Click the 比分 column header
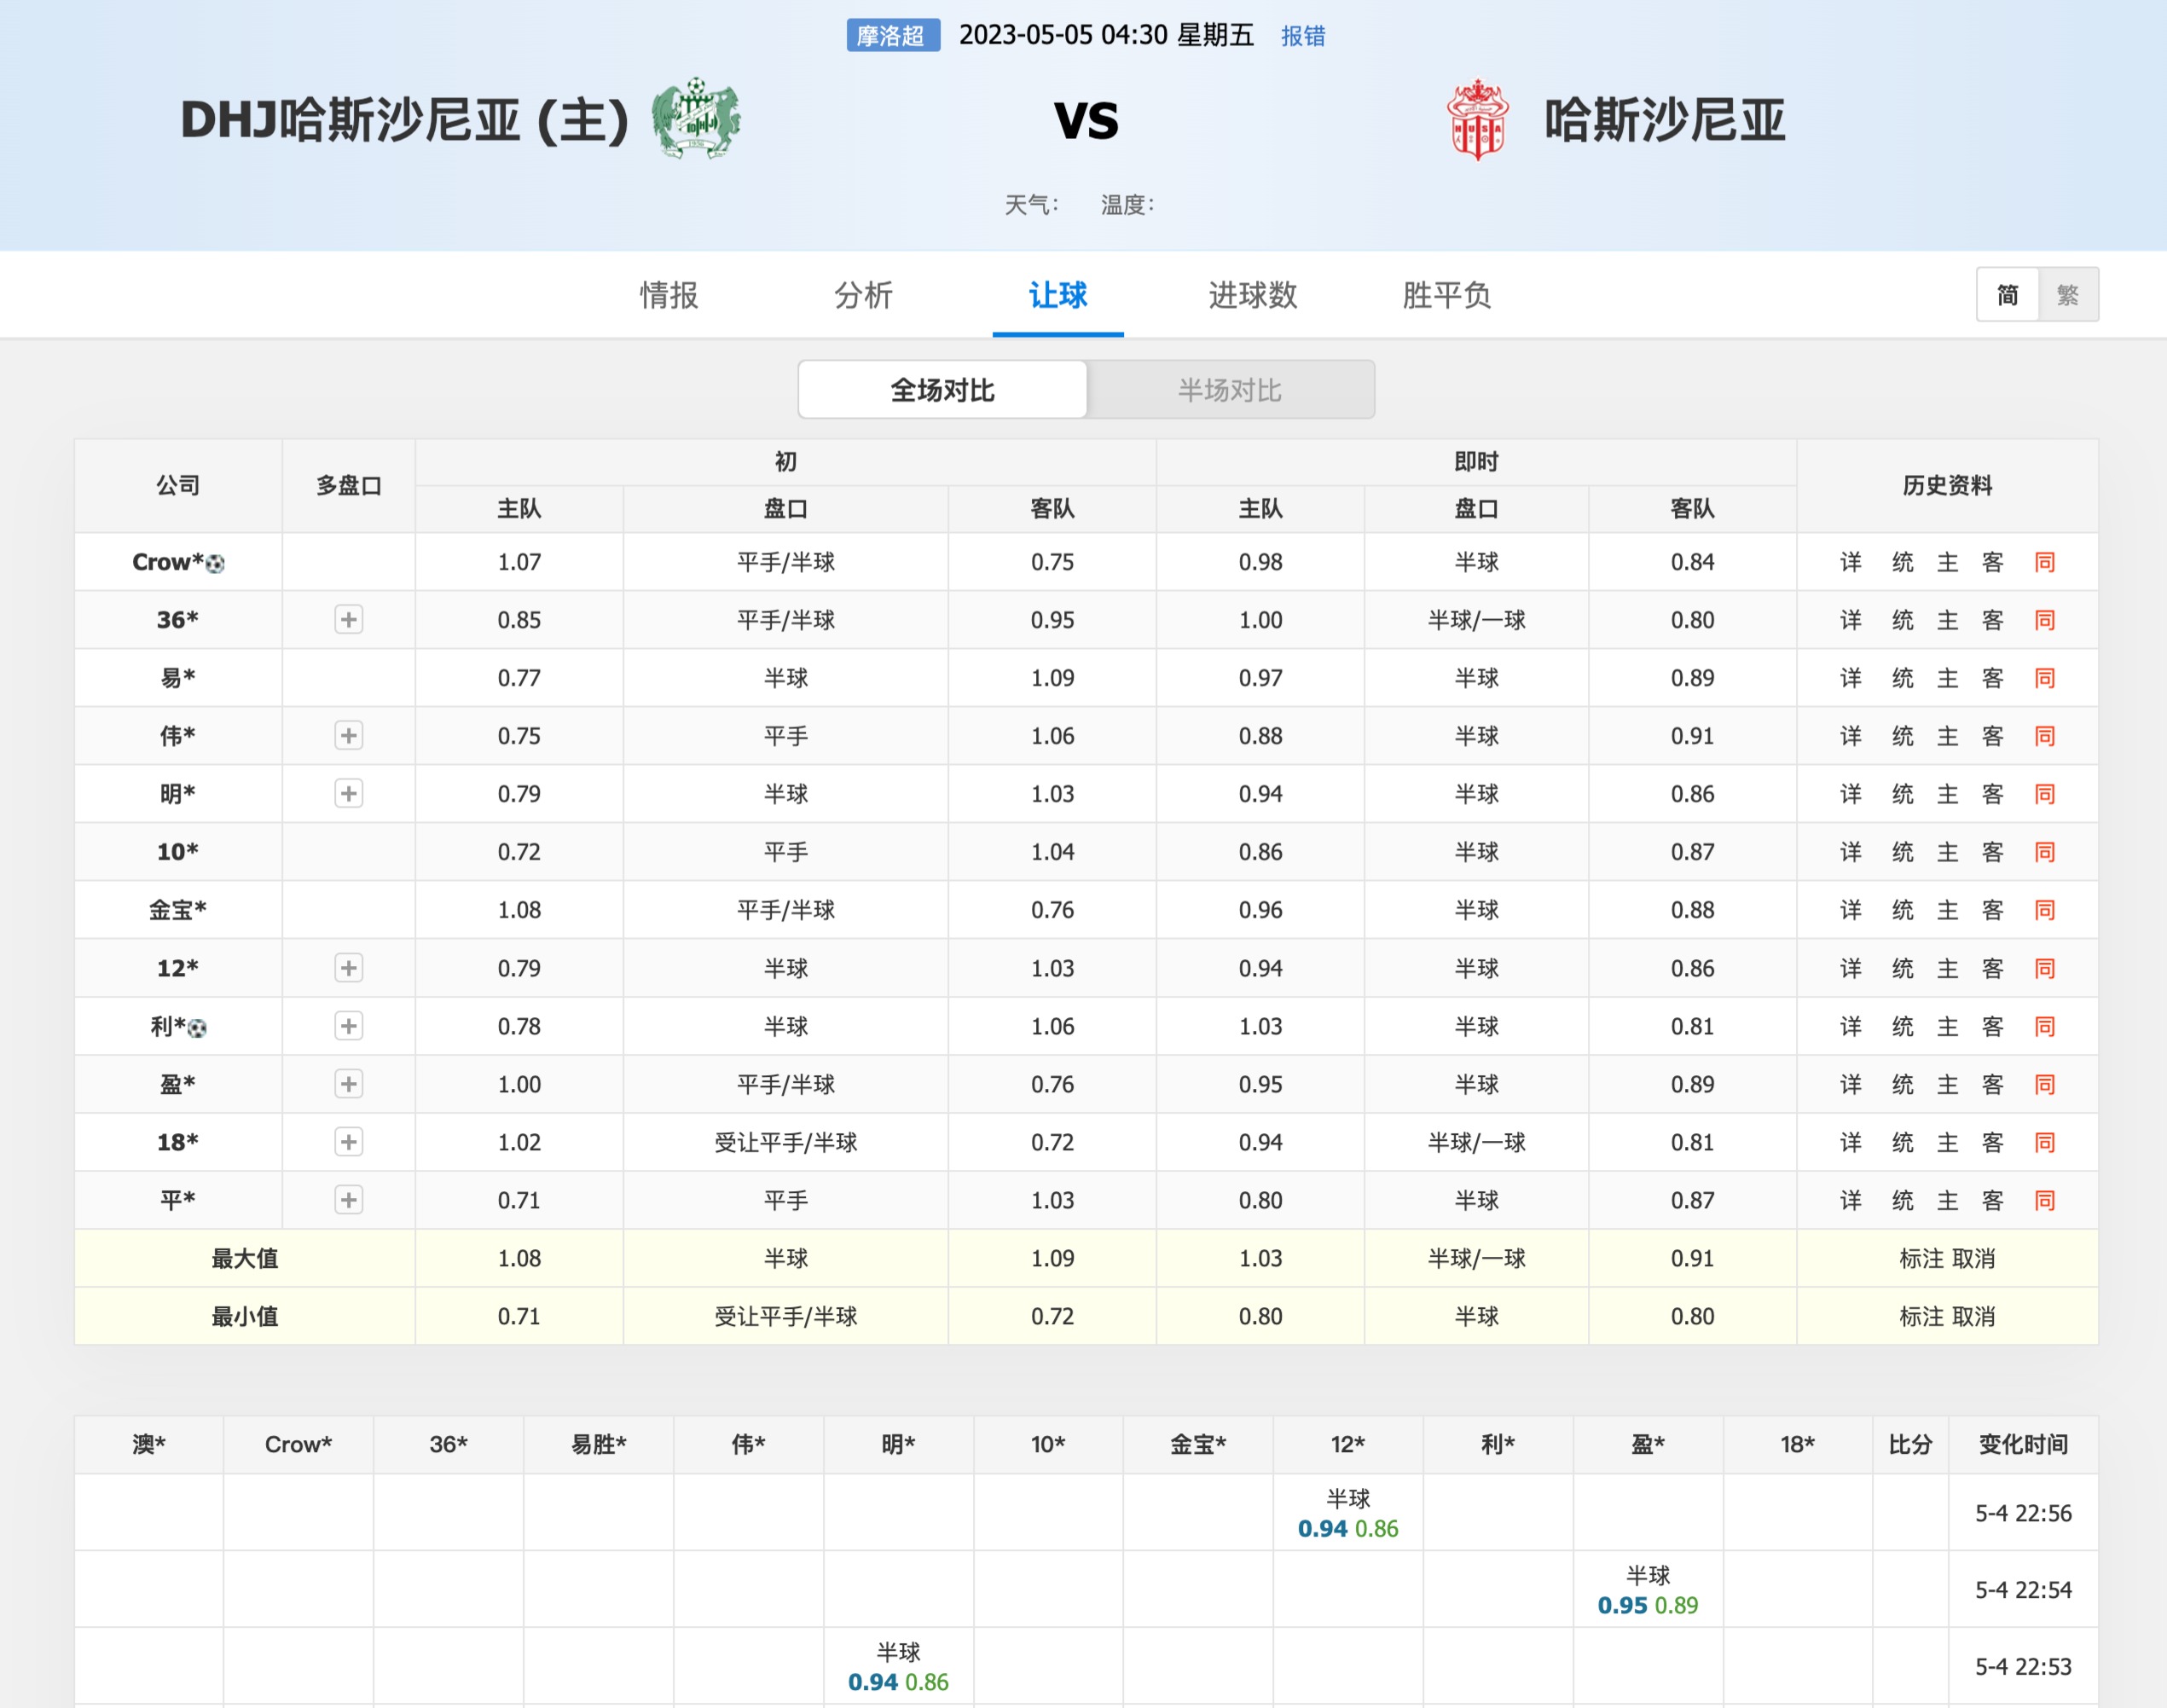Screen dimensions: 2167x1708 (x=1910, y=1444)
